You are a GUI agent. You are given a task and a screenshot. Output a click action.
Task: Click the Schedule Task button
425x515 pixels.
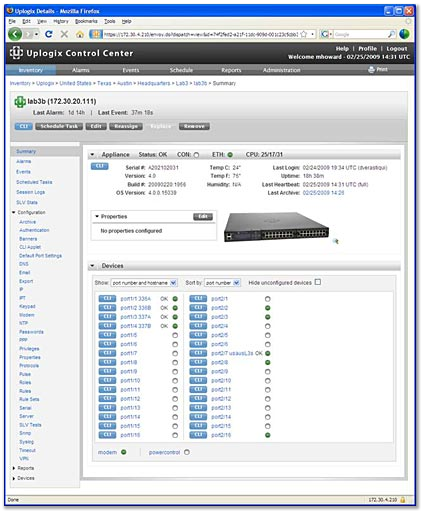click(59, 126)
